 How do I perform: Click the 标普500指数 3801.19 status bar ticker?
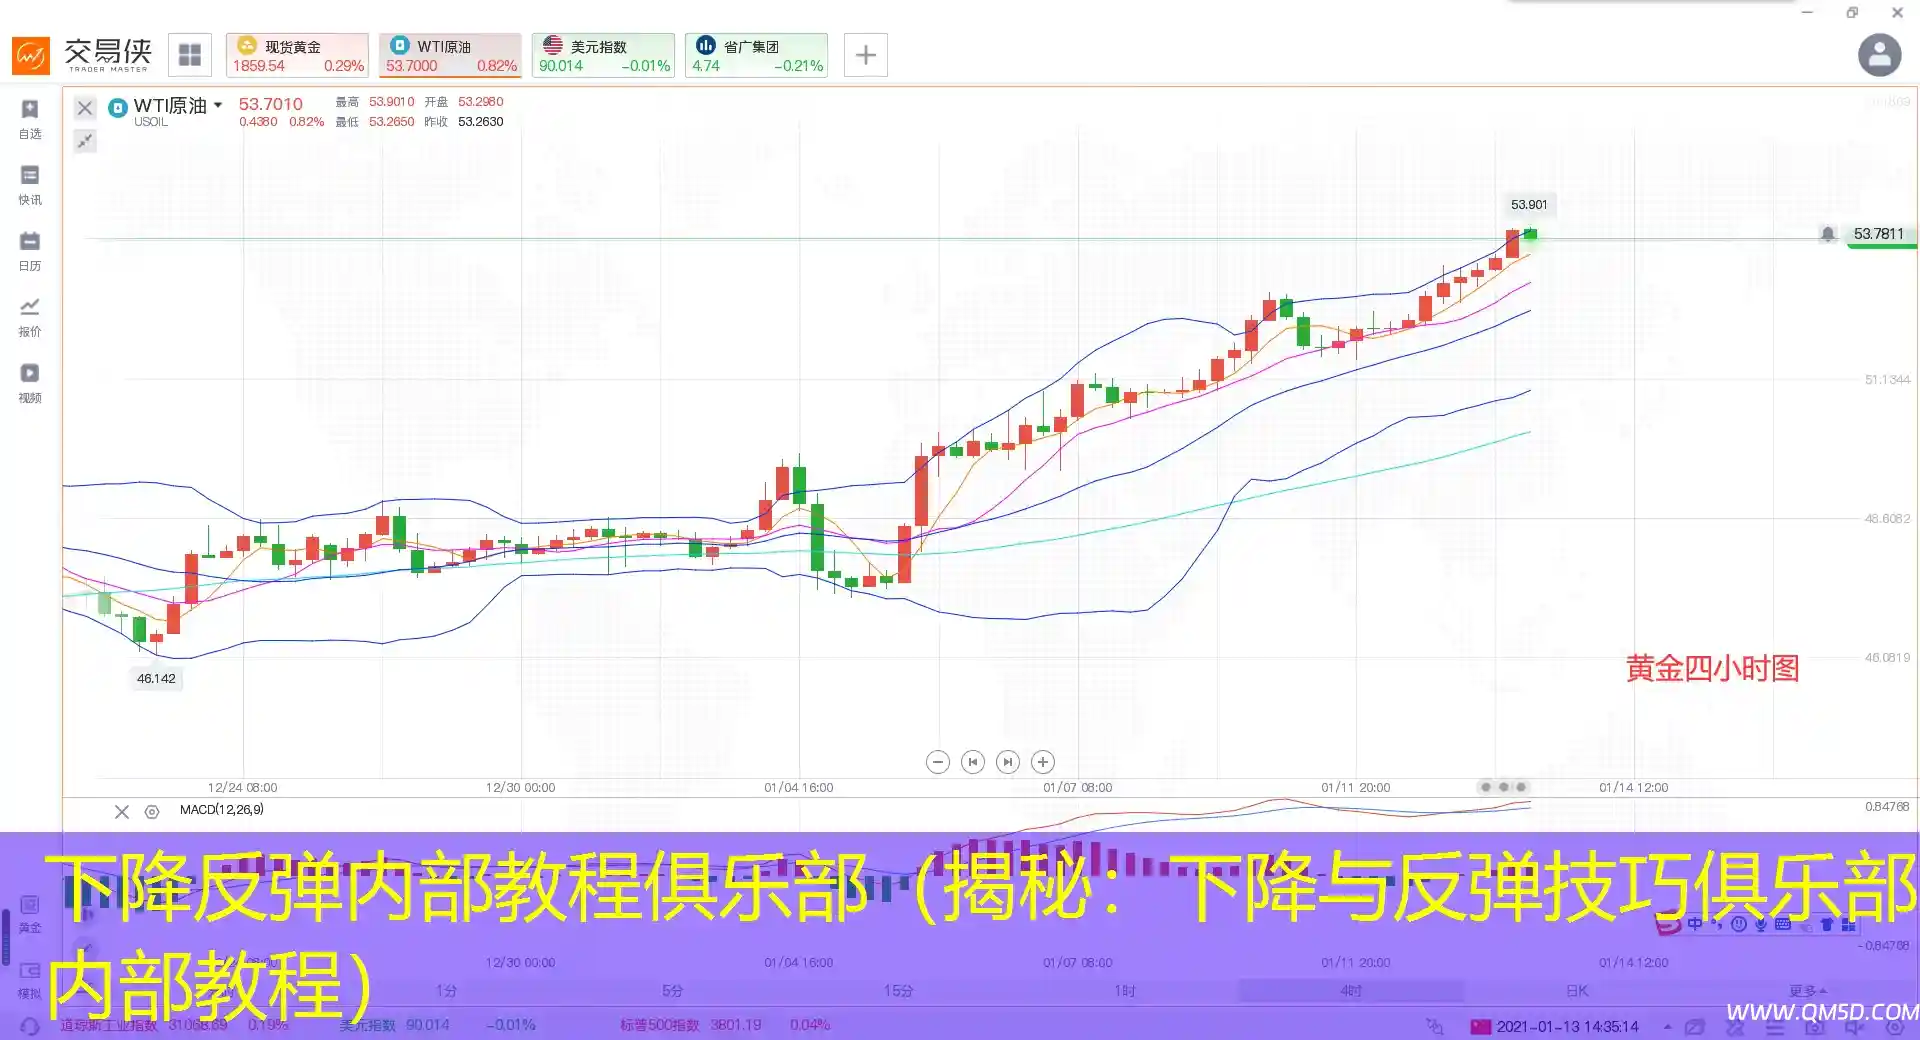[x=725, y=1025]
